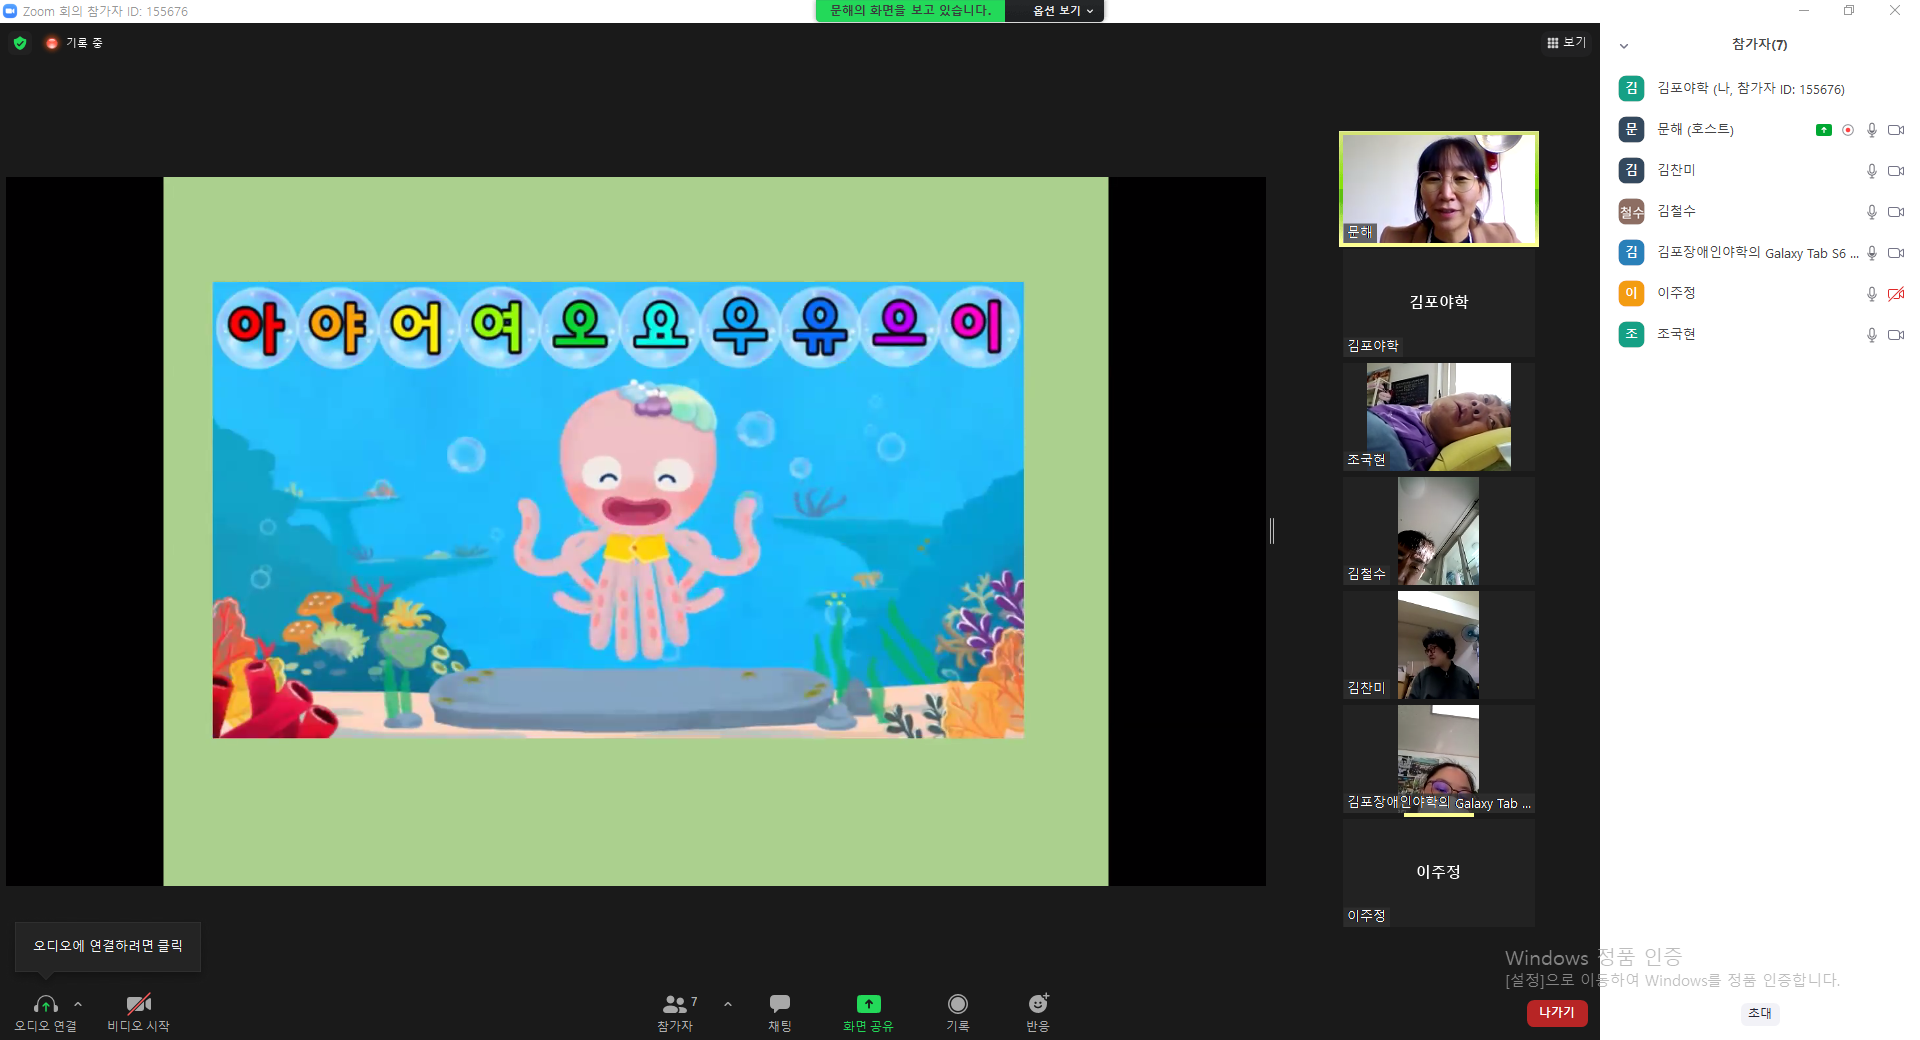Click the 참가자(7) panel header
Image resolution: width=1920 pixels, height=1040 pixels.
tap(1760, 45)
